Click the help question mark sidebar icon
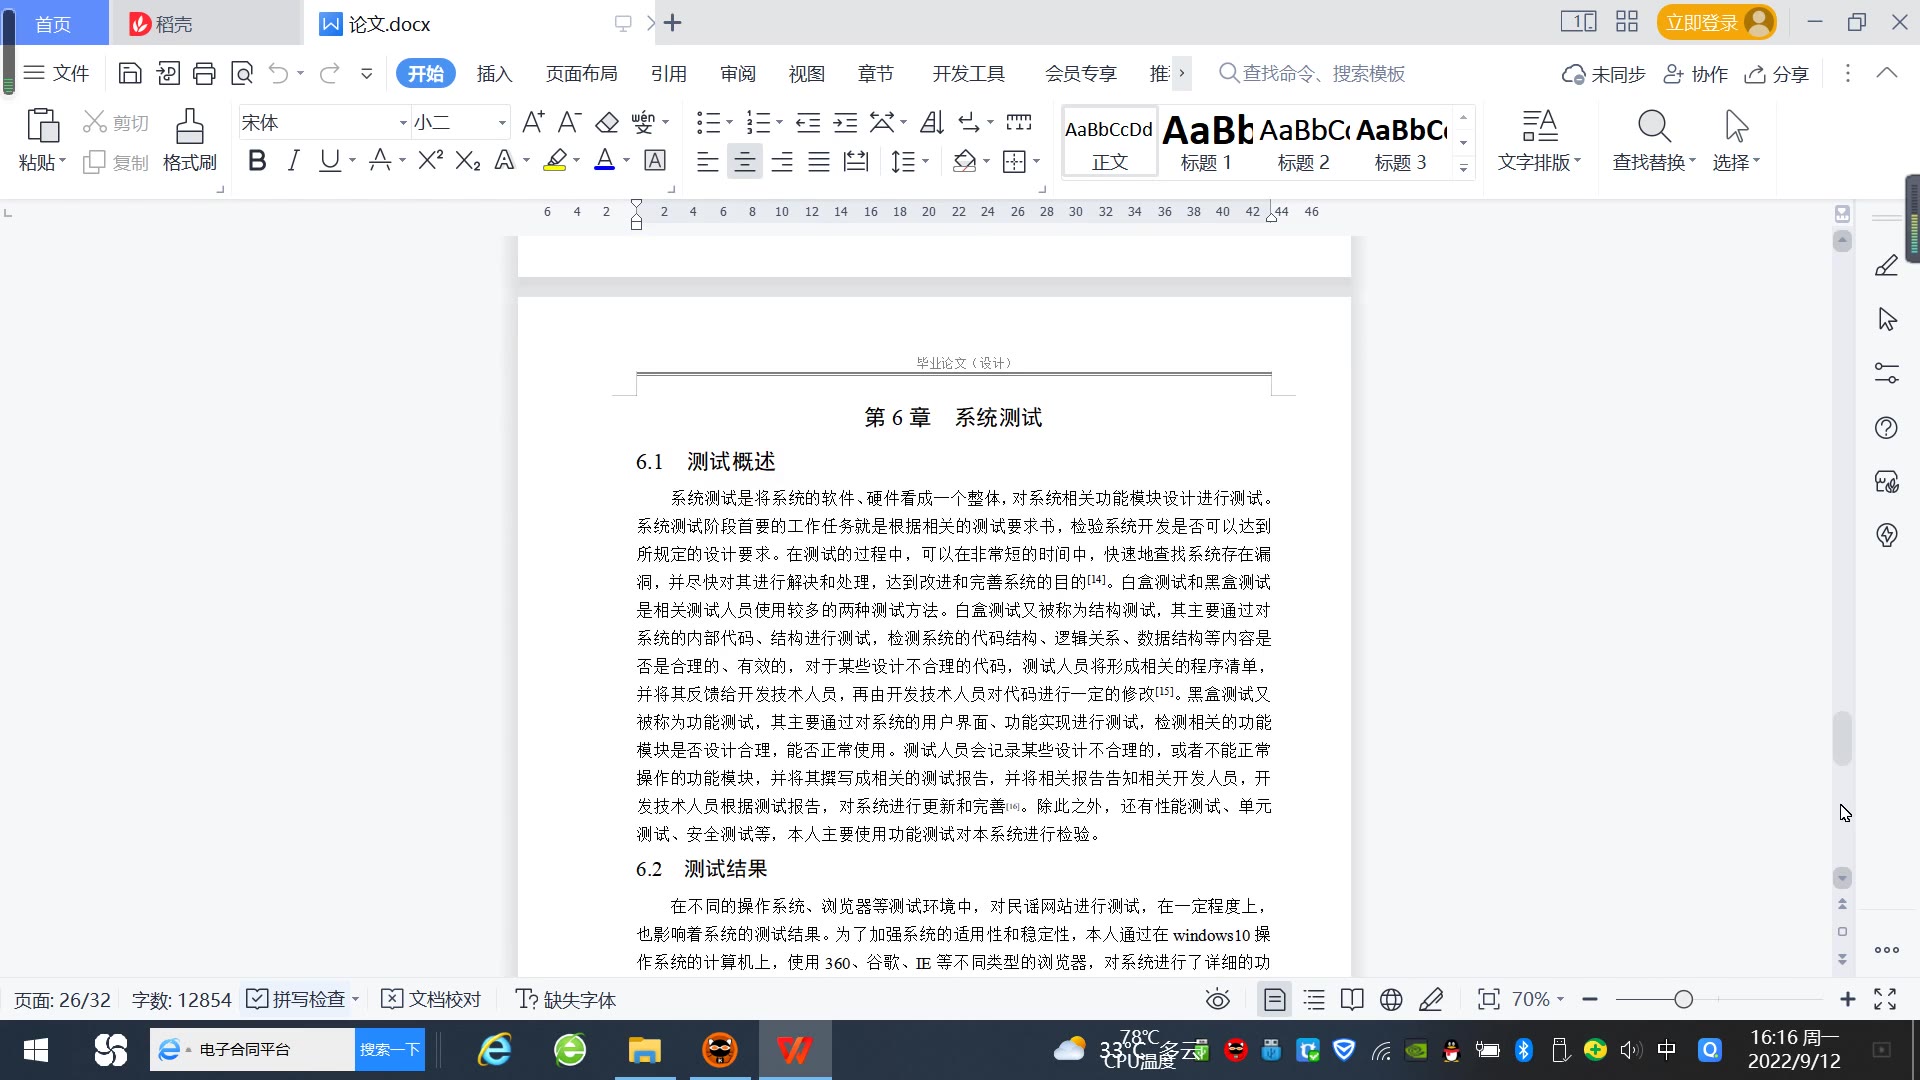This screenshot has width=1920, height=1080. click(x=1886, y=428)
